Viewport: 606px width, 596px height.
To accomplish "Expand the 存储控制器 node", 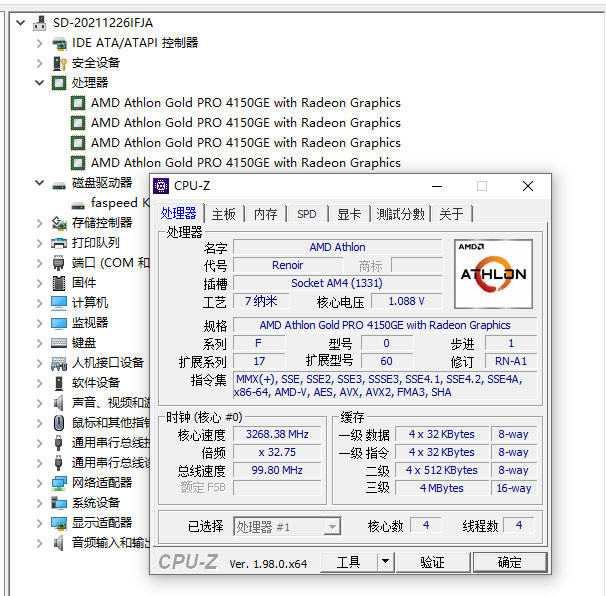I will 39,223.
